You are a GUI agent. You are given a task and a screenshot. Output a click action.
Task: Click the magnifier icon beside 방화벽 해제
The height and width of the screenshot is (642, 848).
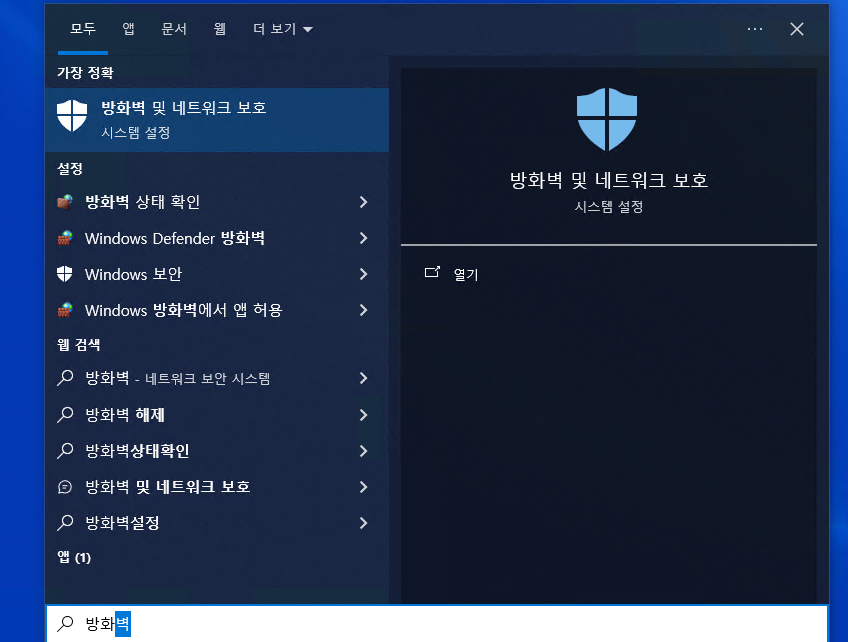[x=65, y=415]
